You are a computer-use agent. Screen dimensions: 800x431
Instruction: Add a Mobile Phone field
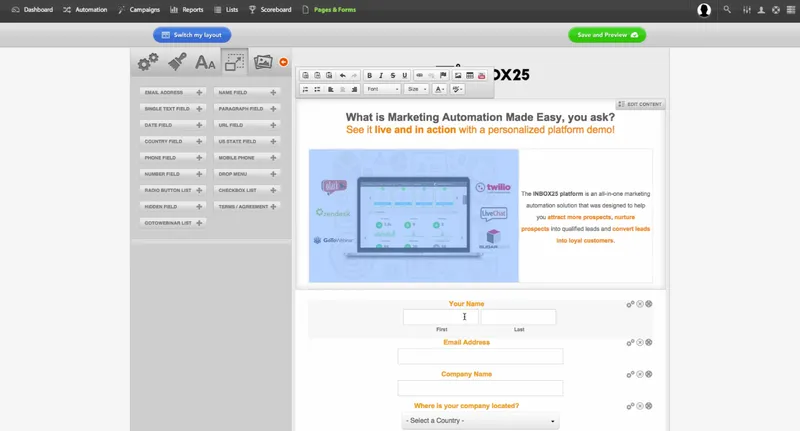(247, 158)
